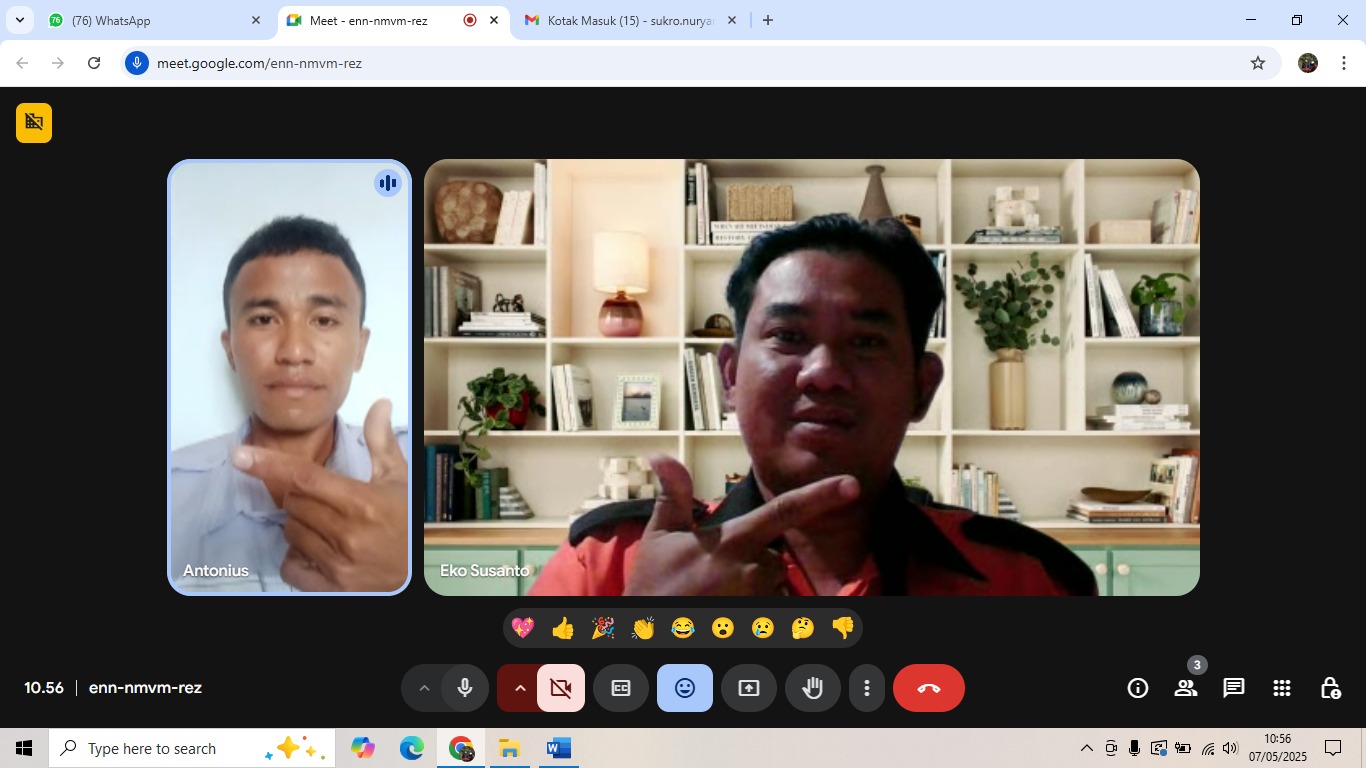Viewport: 1366px width, 768px height.
Task: Expand video settings arrow beside camera
Action: (x=520, y=688)
